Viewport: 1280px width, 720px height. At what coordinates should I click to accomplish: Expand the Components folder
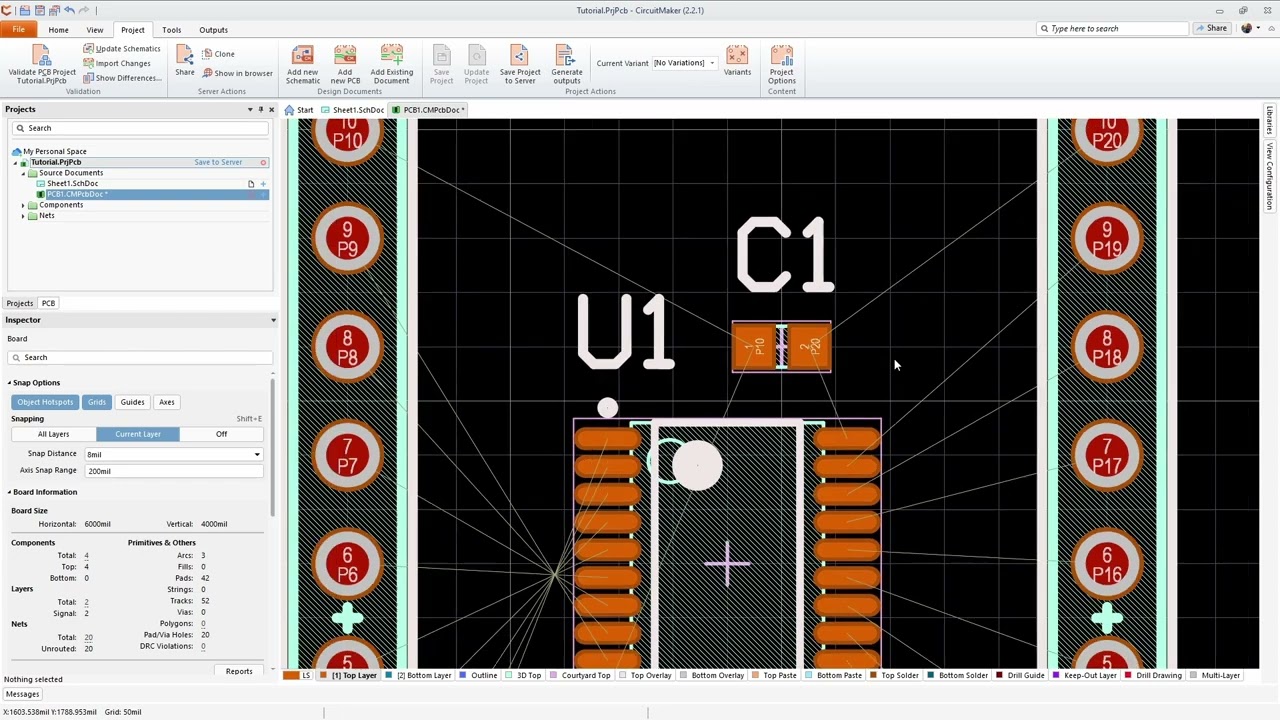(23, 205)
